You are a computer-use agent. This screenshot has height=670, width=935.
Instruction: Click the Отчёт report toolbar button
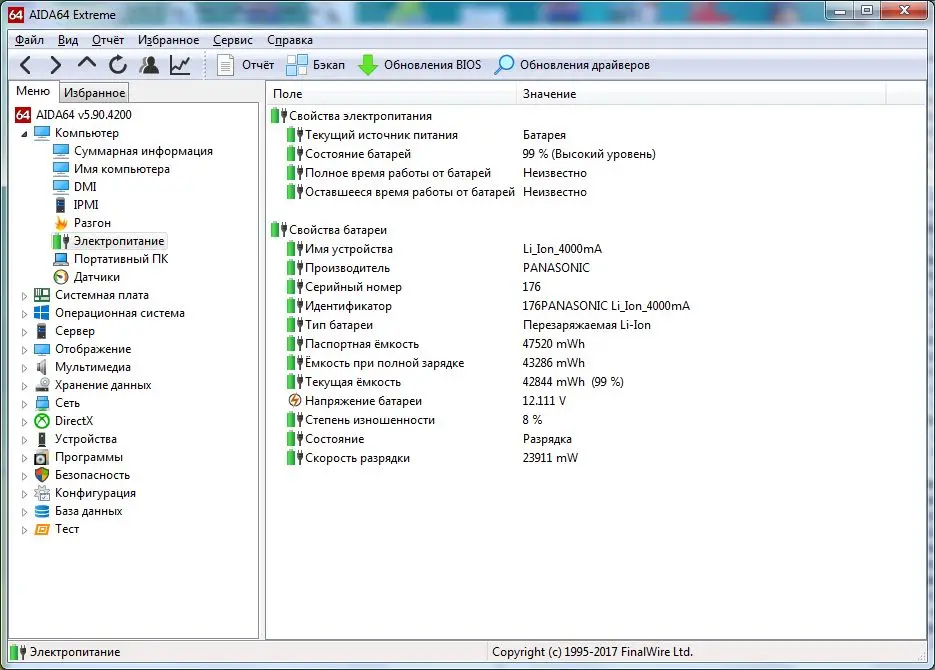click(245, 64)
